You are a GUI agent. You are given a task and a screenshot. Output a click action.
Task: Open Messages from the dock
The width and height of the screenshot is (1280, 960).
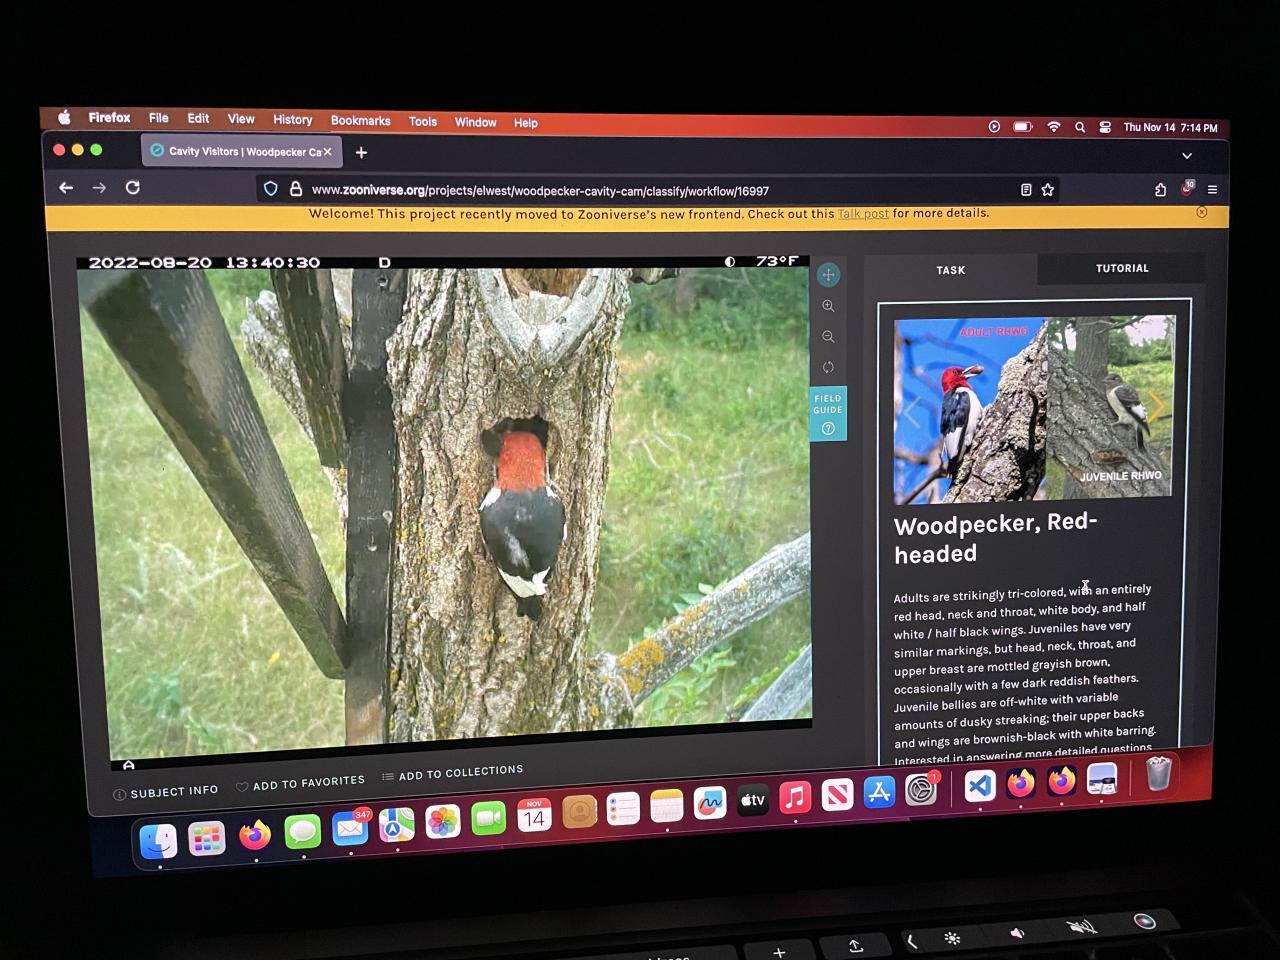click(302, 831)
